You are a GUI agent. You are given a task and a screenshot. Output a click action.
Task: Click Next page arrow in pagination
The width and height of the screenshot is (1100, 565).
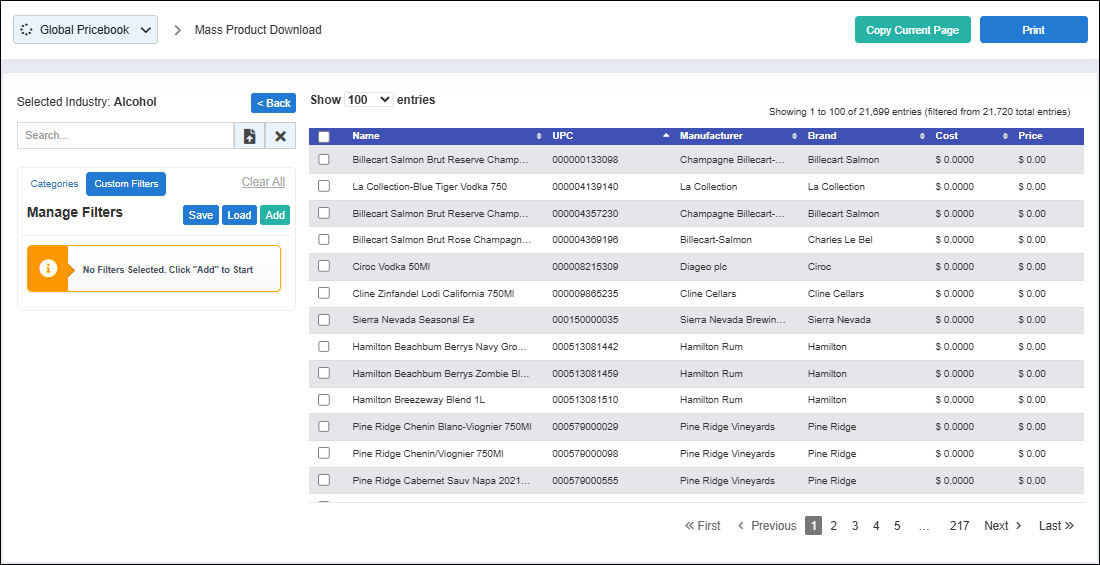(1003, 526)
